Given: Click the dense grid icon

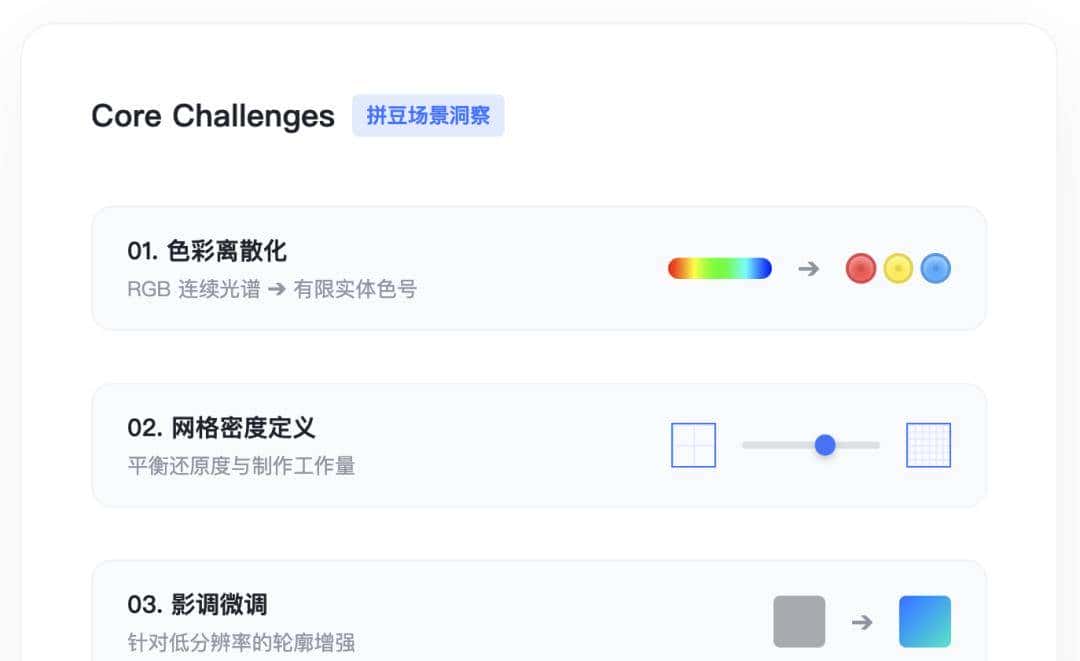Looking at the screenshot, I should click(927, 445).
